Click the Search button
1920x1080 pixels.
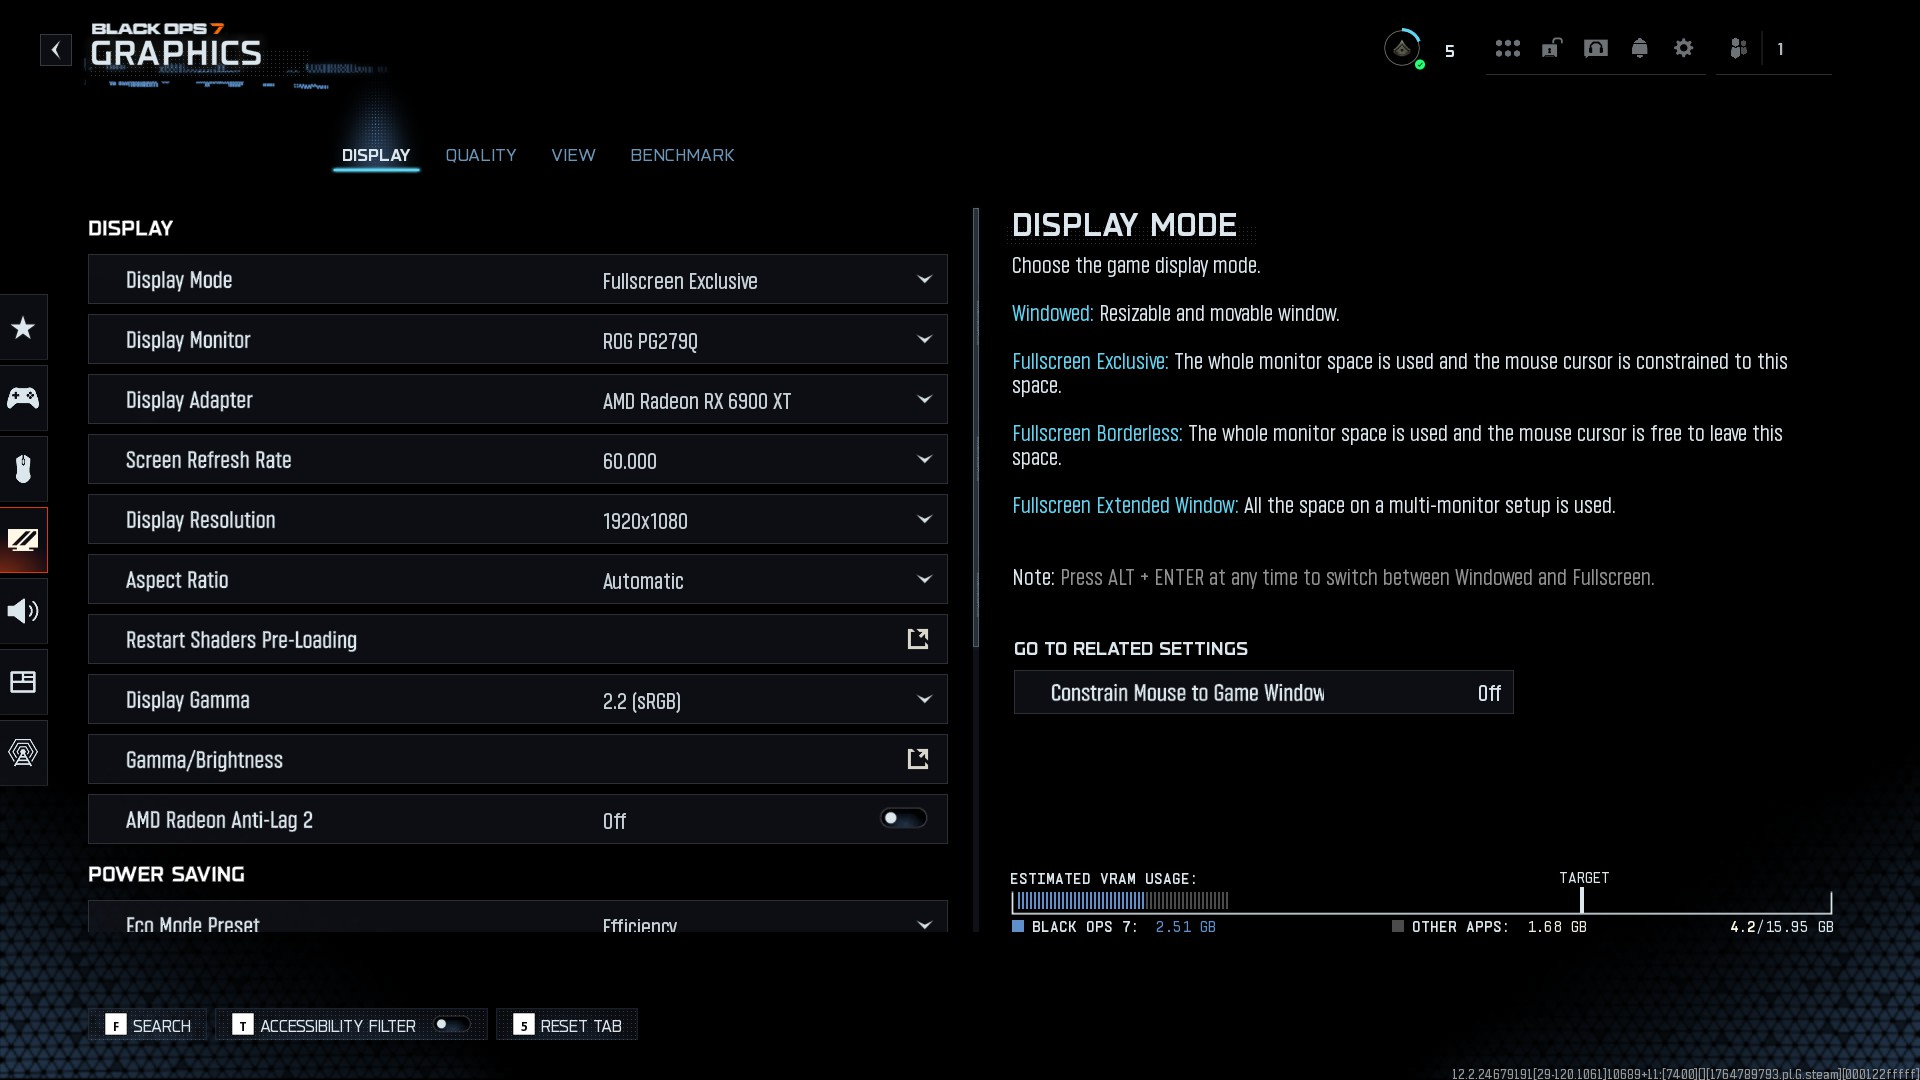(148, 1025)
